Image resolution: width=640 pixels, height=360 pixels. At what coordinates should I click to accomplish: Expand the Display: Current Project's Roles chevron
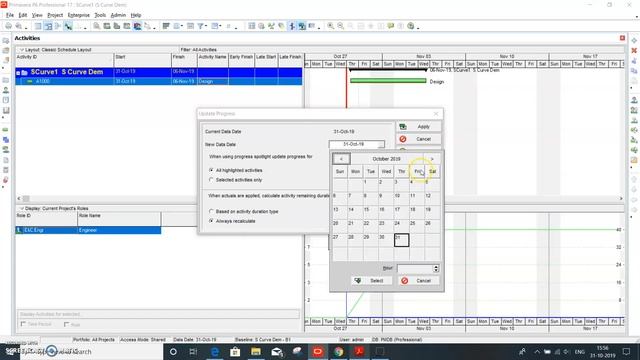click(x=22, y=209)
